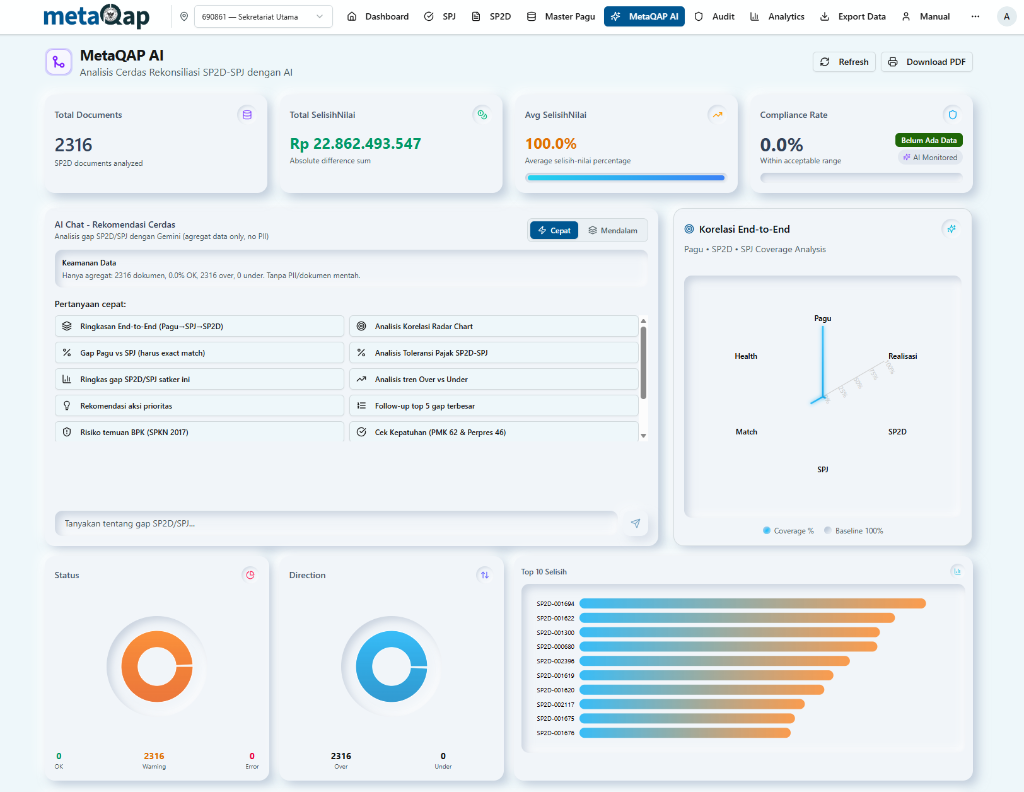
Task: Click the sort arrows icon on the Direction panel
Action: click(x=484, y=575)
